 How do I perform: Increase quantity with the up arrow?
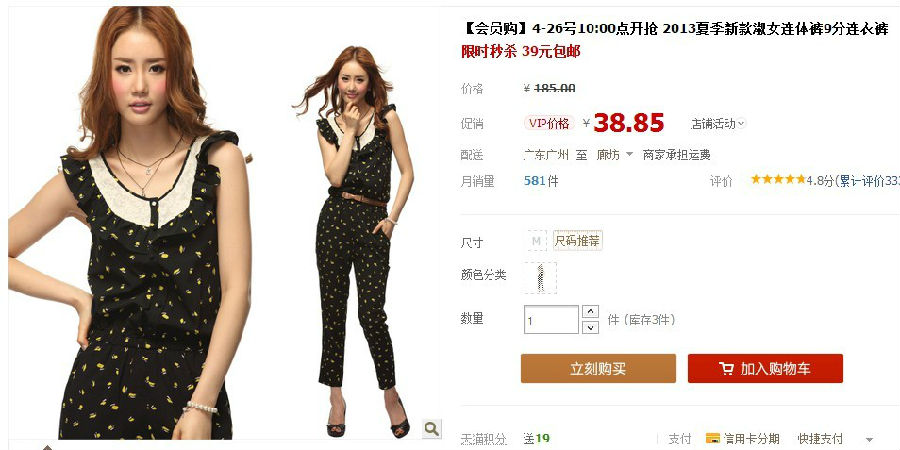[x=590, y=312]
